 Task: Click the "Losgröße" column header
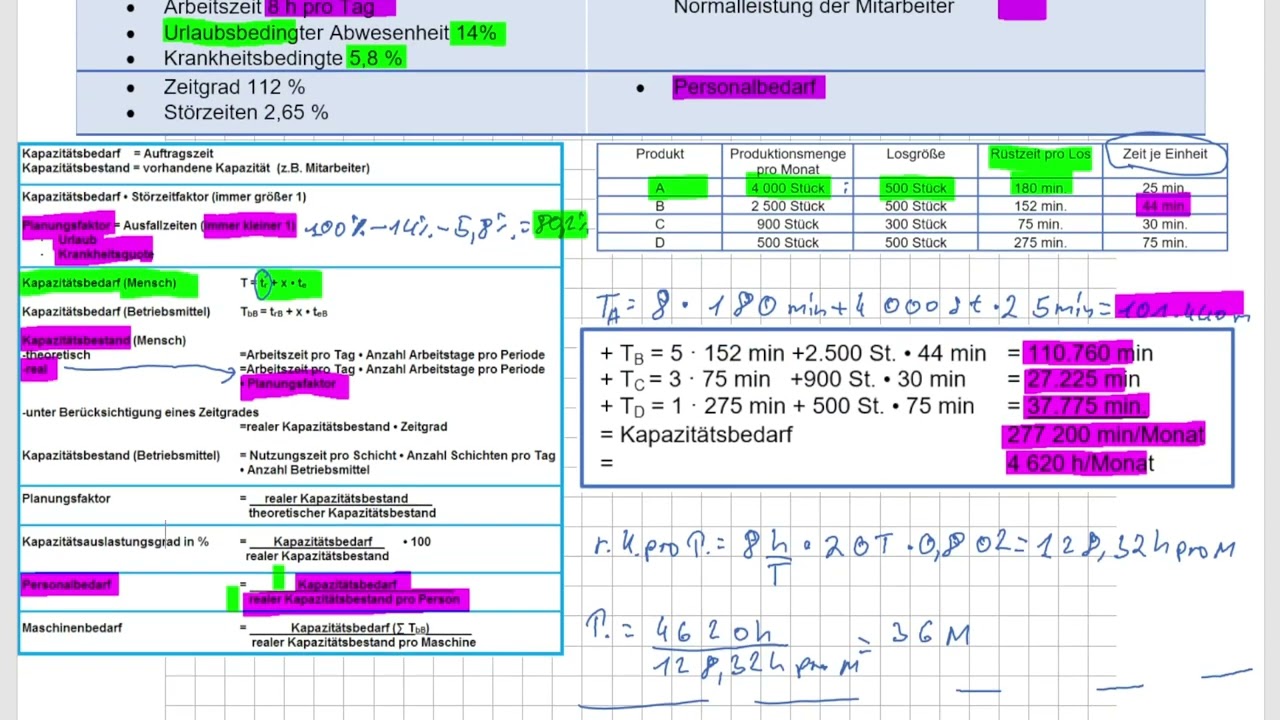pyautogui.click(x=915, y=154)
